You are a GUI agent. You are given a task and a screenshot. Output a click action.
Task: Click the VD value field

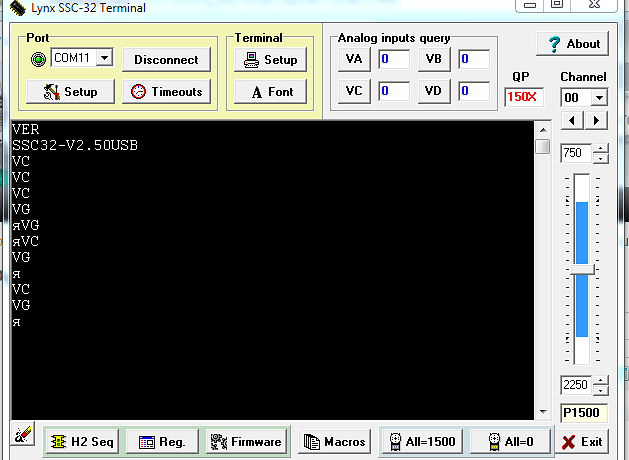click(x=474, y=91)
